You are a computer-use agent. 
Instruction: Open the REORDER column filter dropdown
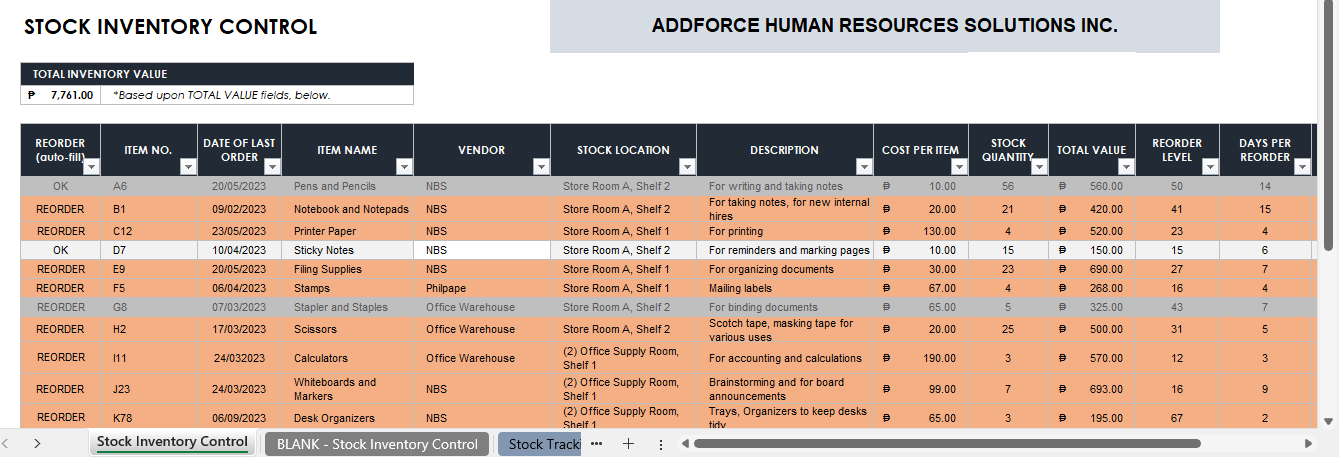pyautogui.click(x=91, y=167)
